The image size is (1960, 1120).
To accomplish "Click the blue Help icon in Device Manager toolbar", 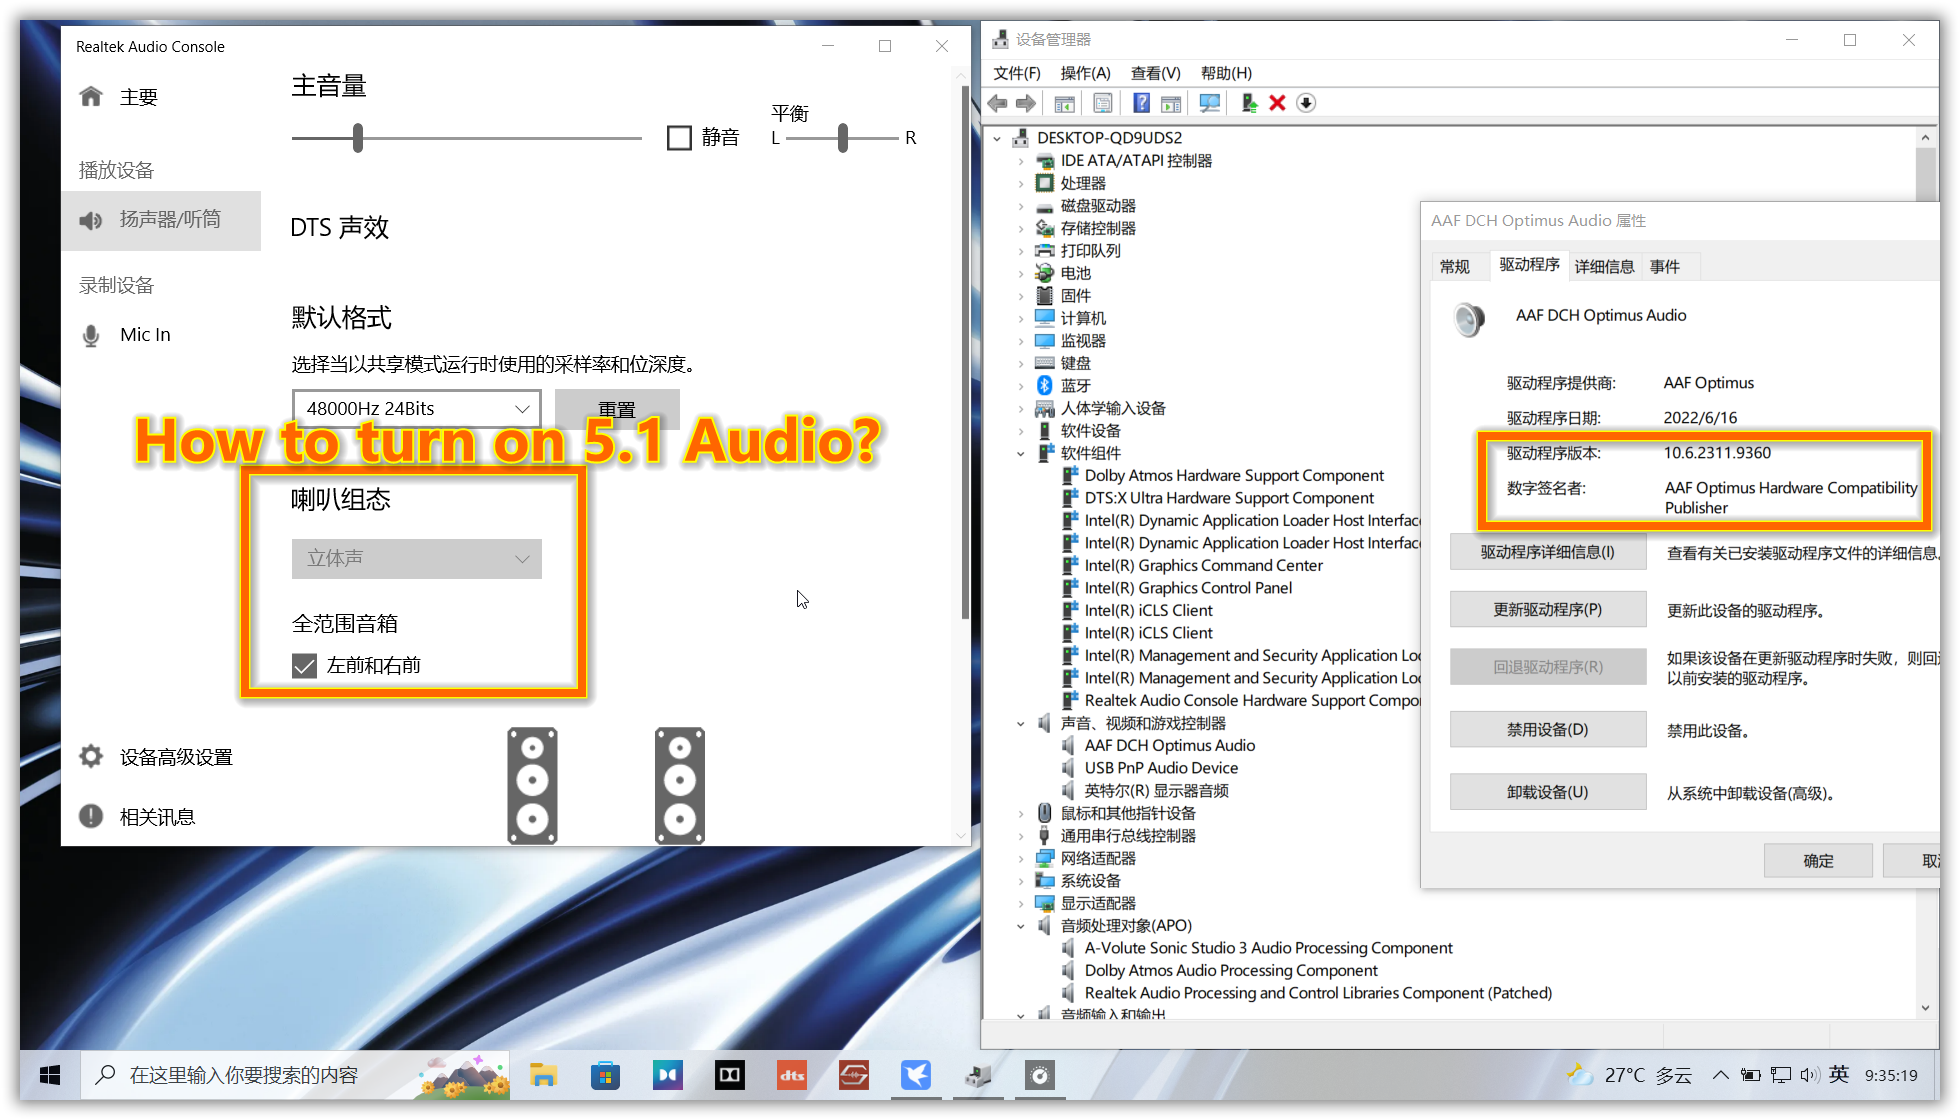I will coord(1141,103).
